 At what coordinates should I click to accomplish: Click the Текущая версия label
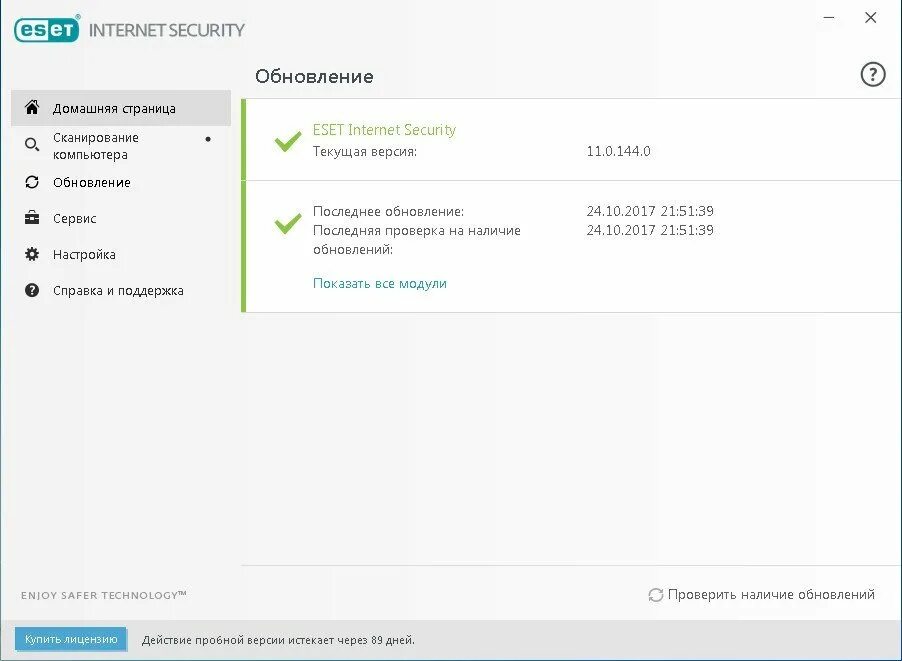(365, 152)
